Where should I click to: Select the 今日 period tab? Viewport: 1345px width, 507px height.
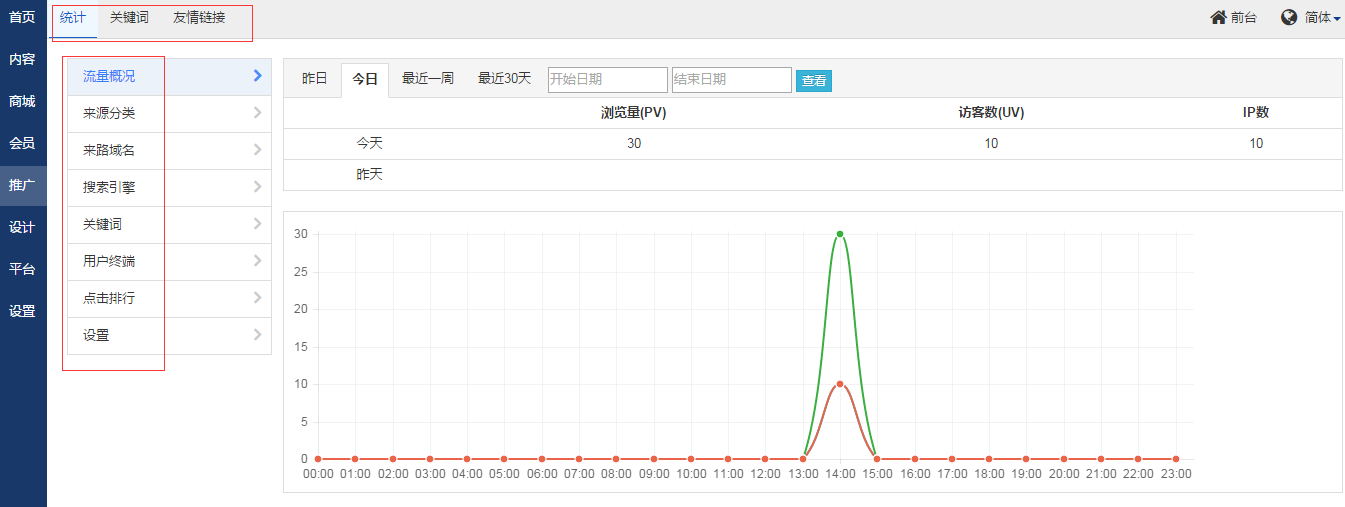(x=365, y=79)
